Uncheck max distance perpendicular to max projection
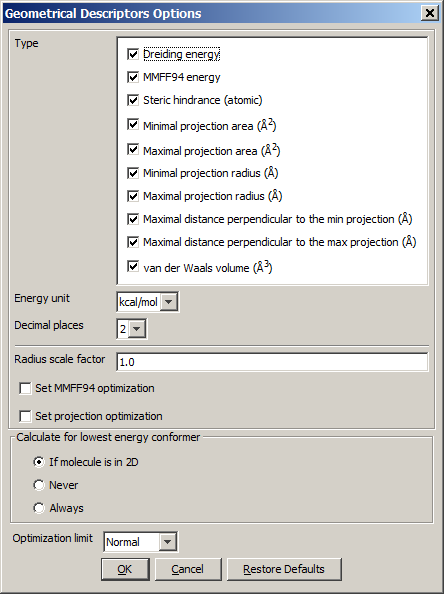Image resolution: width=444 pixels, height=594 pixels. click(x=133, y=242)
